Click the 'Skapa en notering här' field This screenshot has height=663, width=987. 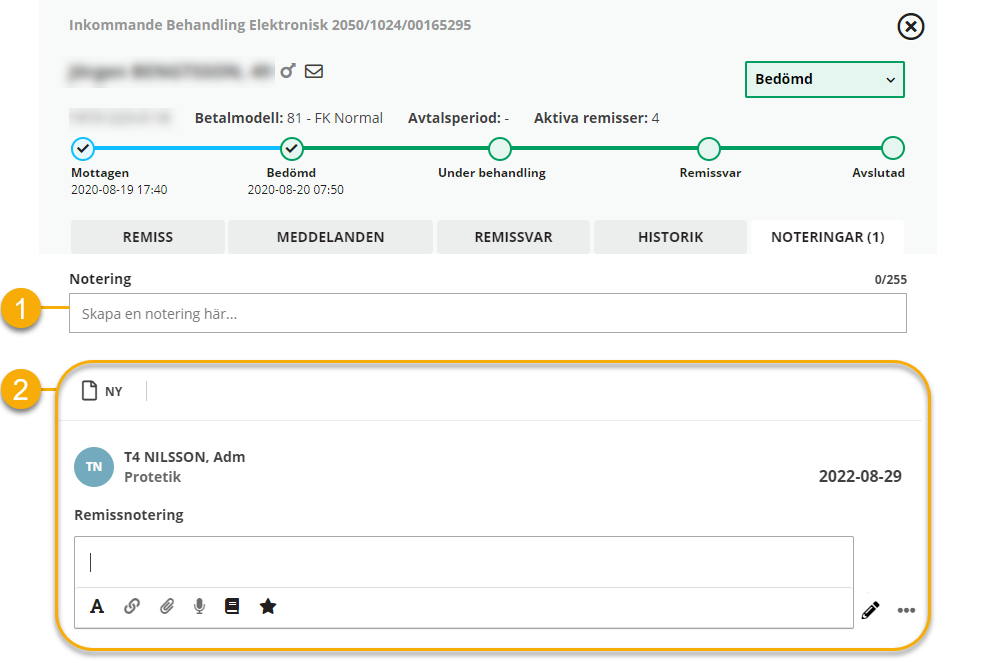tap(487, 313)
